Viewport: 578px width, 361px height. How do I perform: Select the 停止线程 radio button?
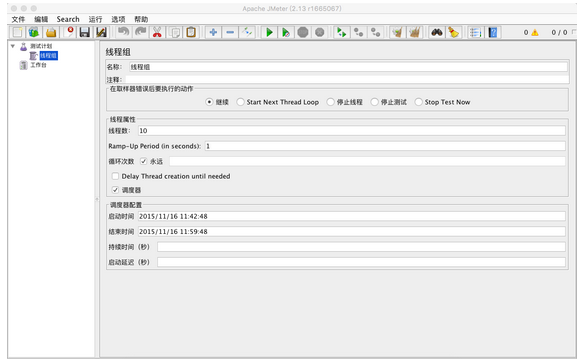(x=330, y=102)
